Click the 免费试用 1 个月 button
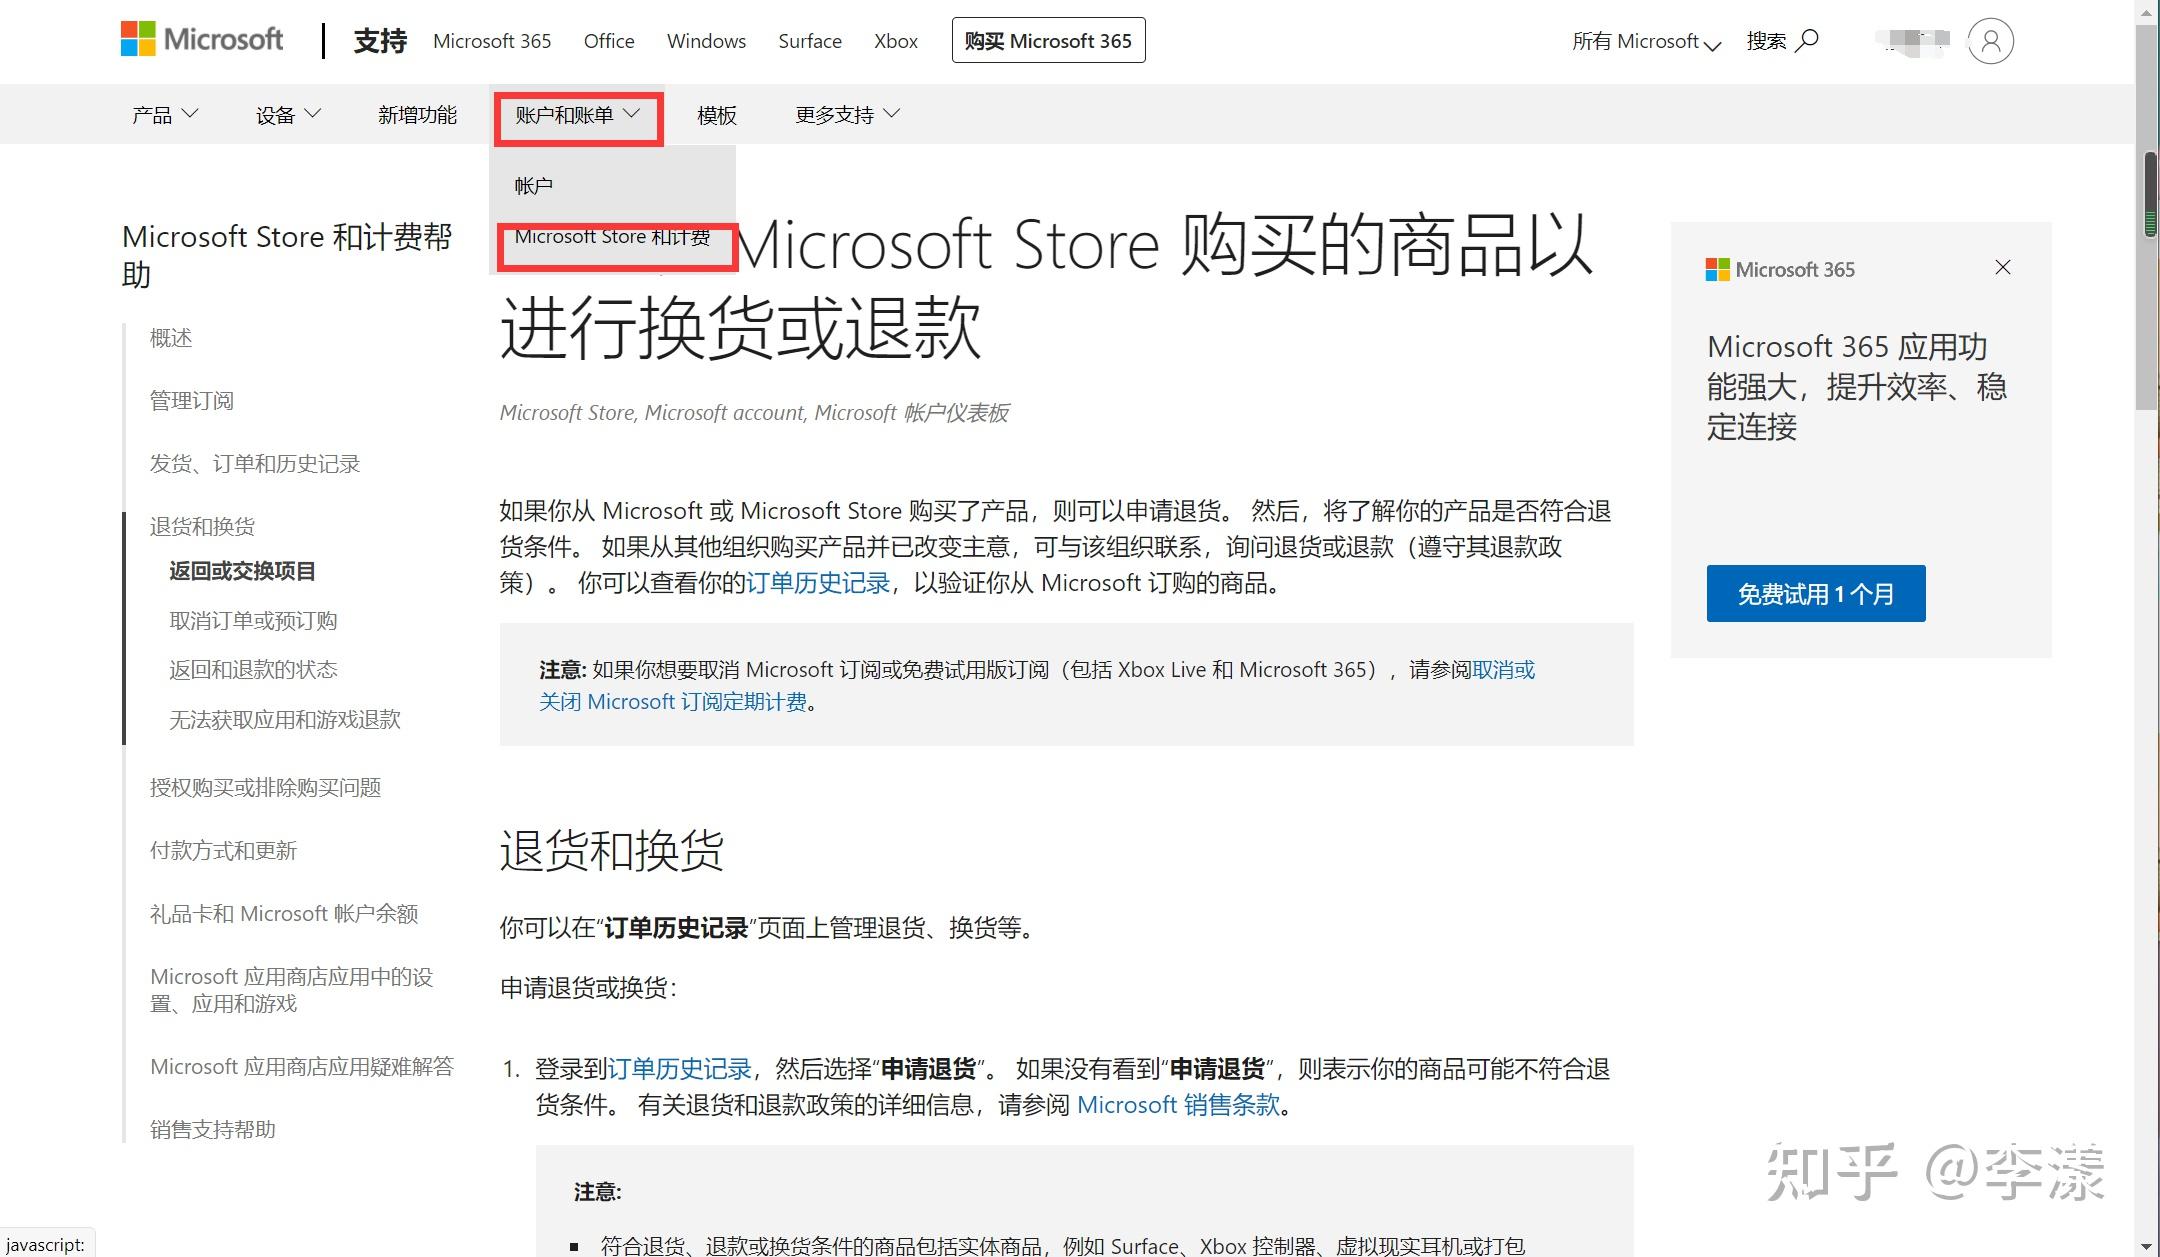2160x1257 pixels. click(1816, 594)
